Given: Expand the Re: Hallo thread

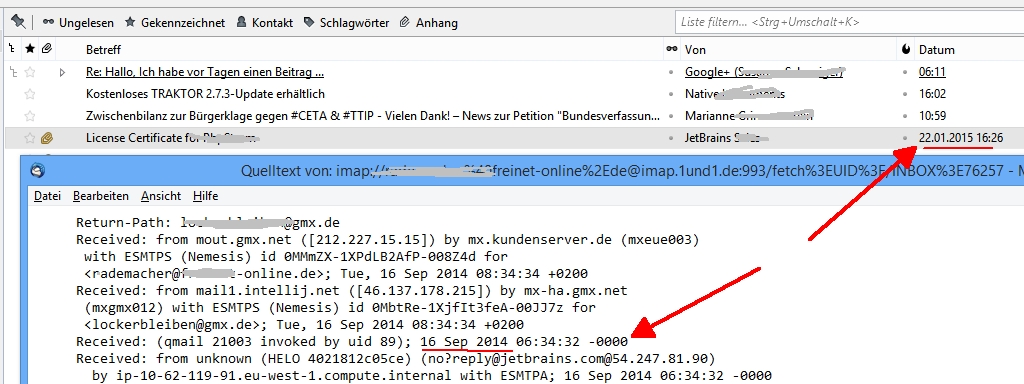Looking at the screenshot, I should [63, 72].
